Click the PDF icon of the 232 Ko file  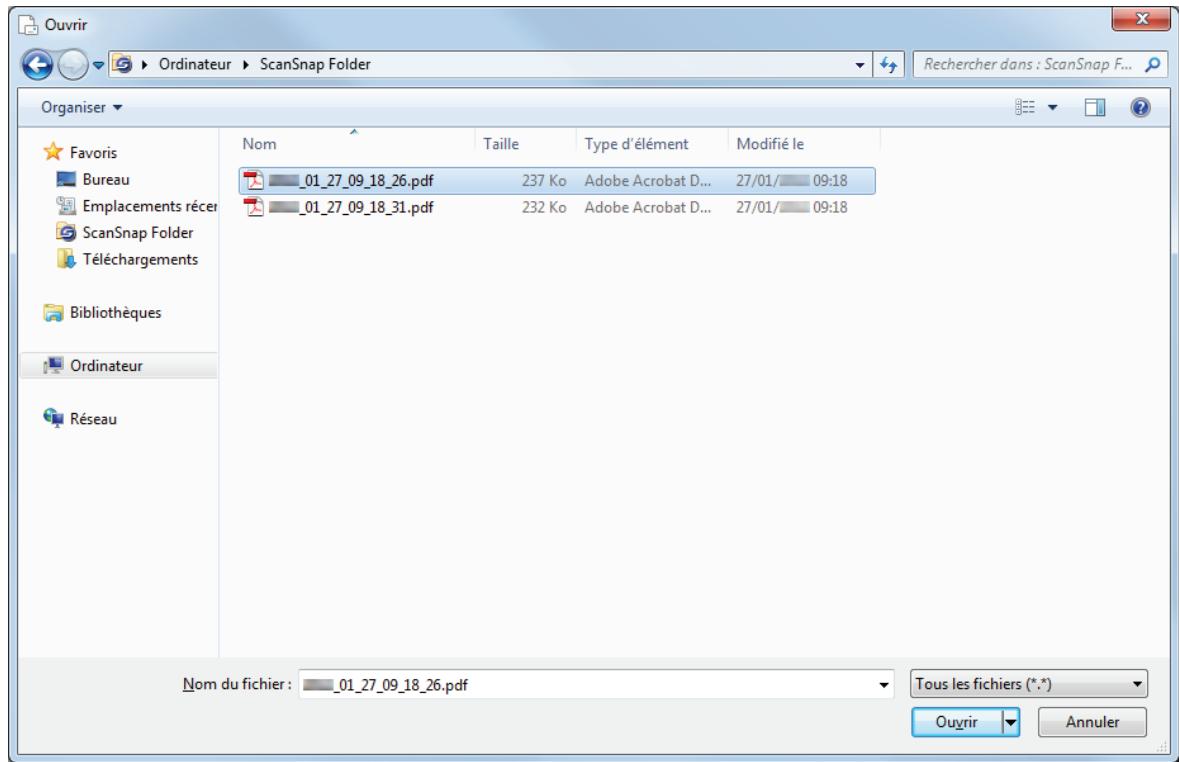point(253,207)
